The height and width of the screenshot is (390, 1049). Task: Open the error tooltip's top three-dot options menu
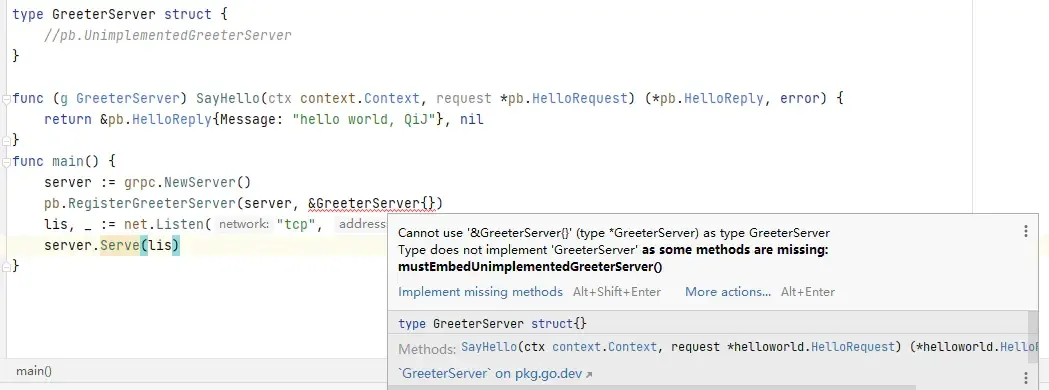point(1026,231)
